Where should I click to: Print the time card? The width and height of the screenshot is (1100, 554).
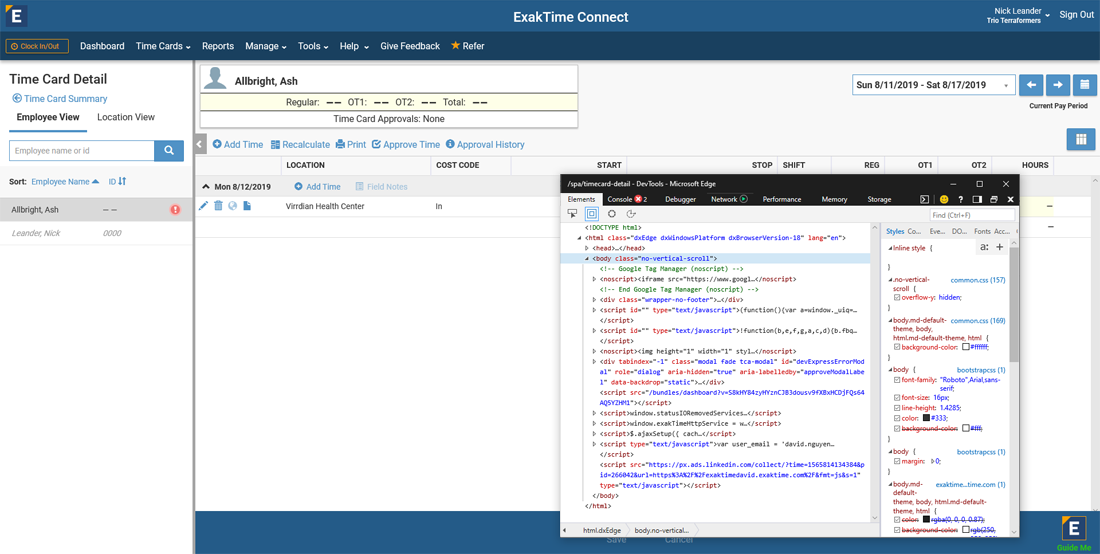[x=351, y=144]
